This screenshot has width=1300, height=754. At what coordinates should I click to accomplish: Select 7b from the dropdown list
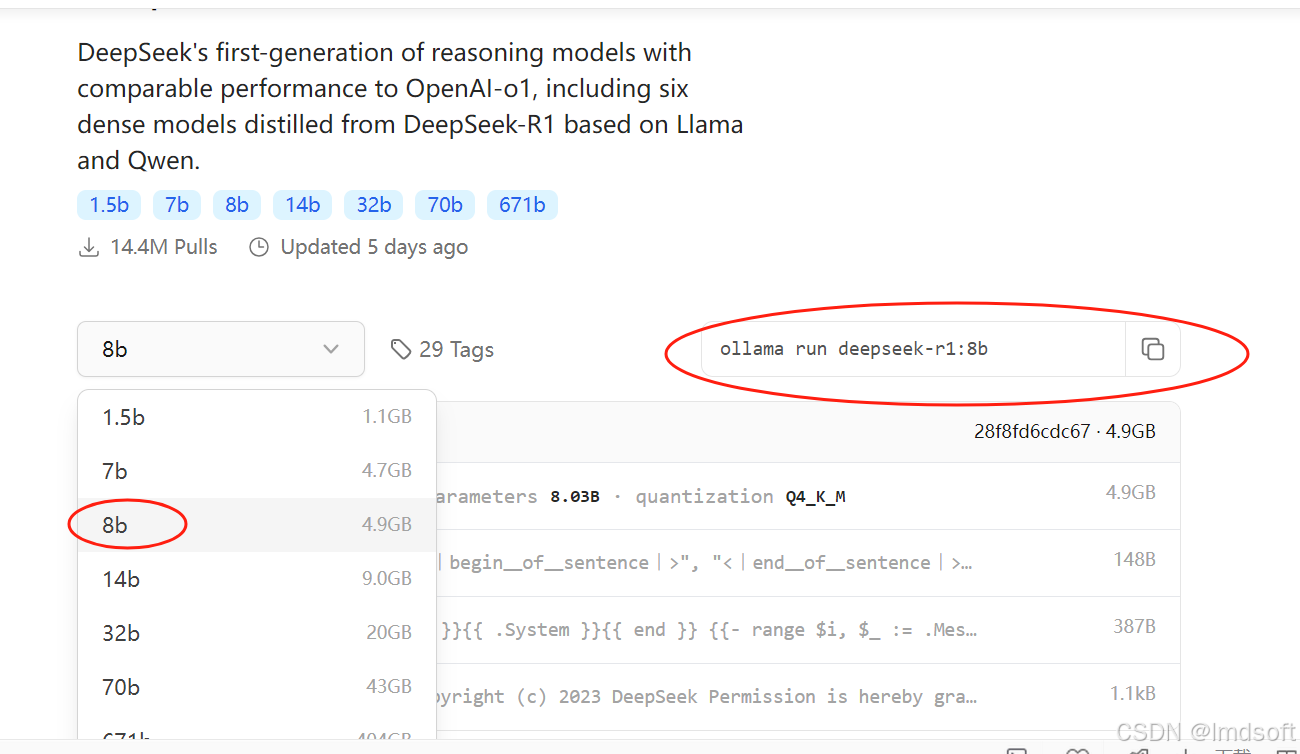coord(257,471)
